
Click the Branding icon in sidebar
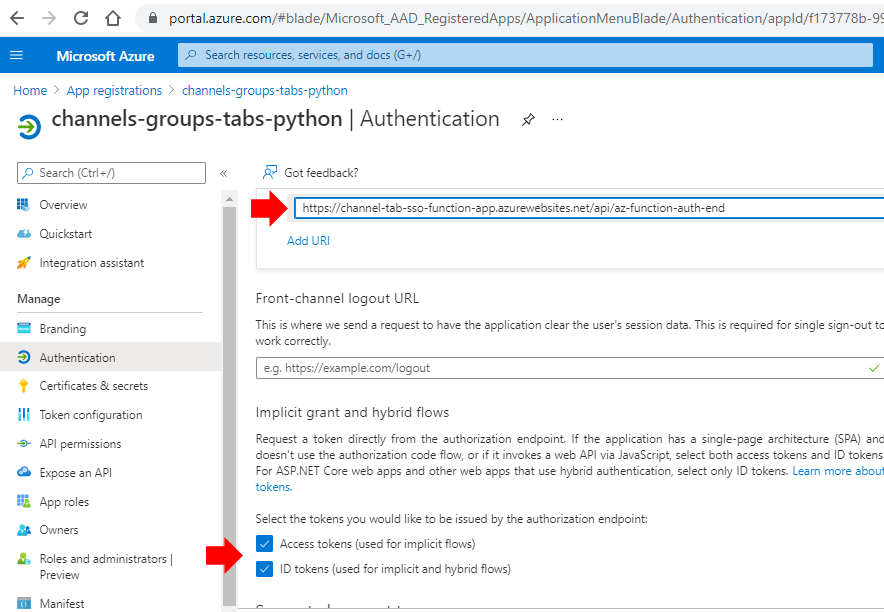pyautogui.click(x=24, y=329)
